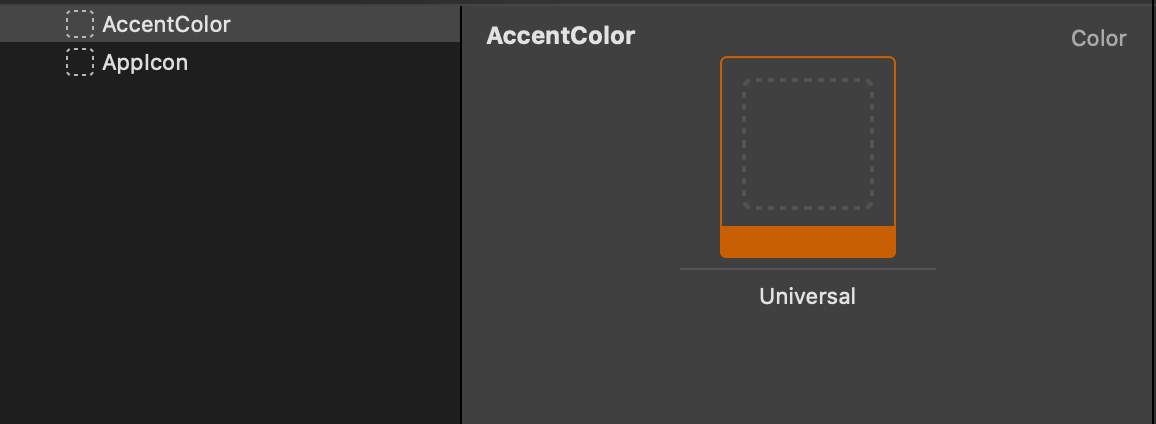The height and width of the screenshot is (424, 1156).
Task: Click the dashed icon beside AccentColor
Action: (79, 24)
